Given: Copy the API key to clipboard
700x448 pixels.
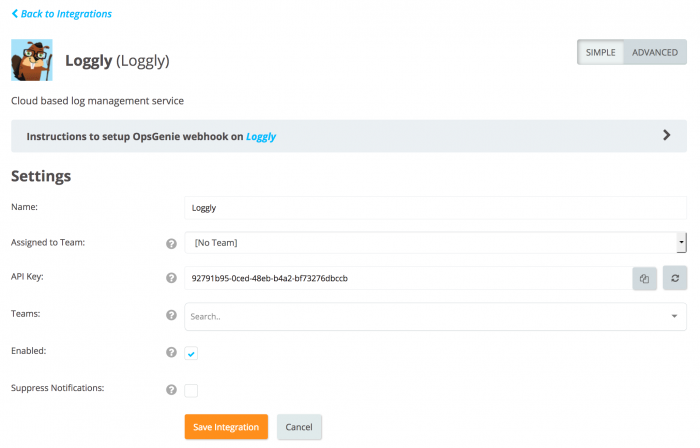Looking at the screenshot, I should 645,278.
